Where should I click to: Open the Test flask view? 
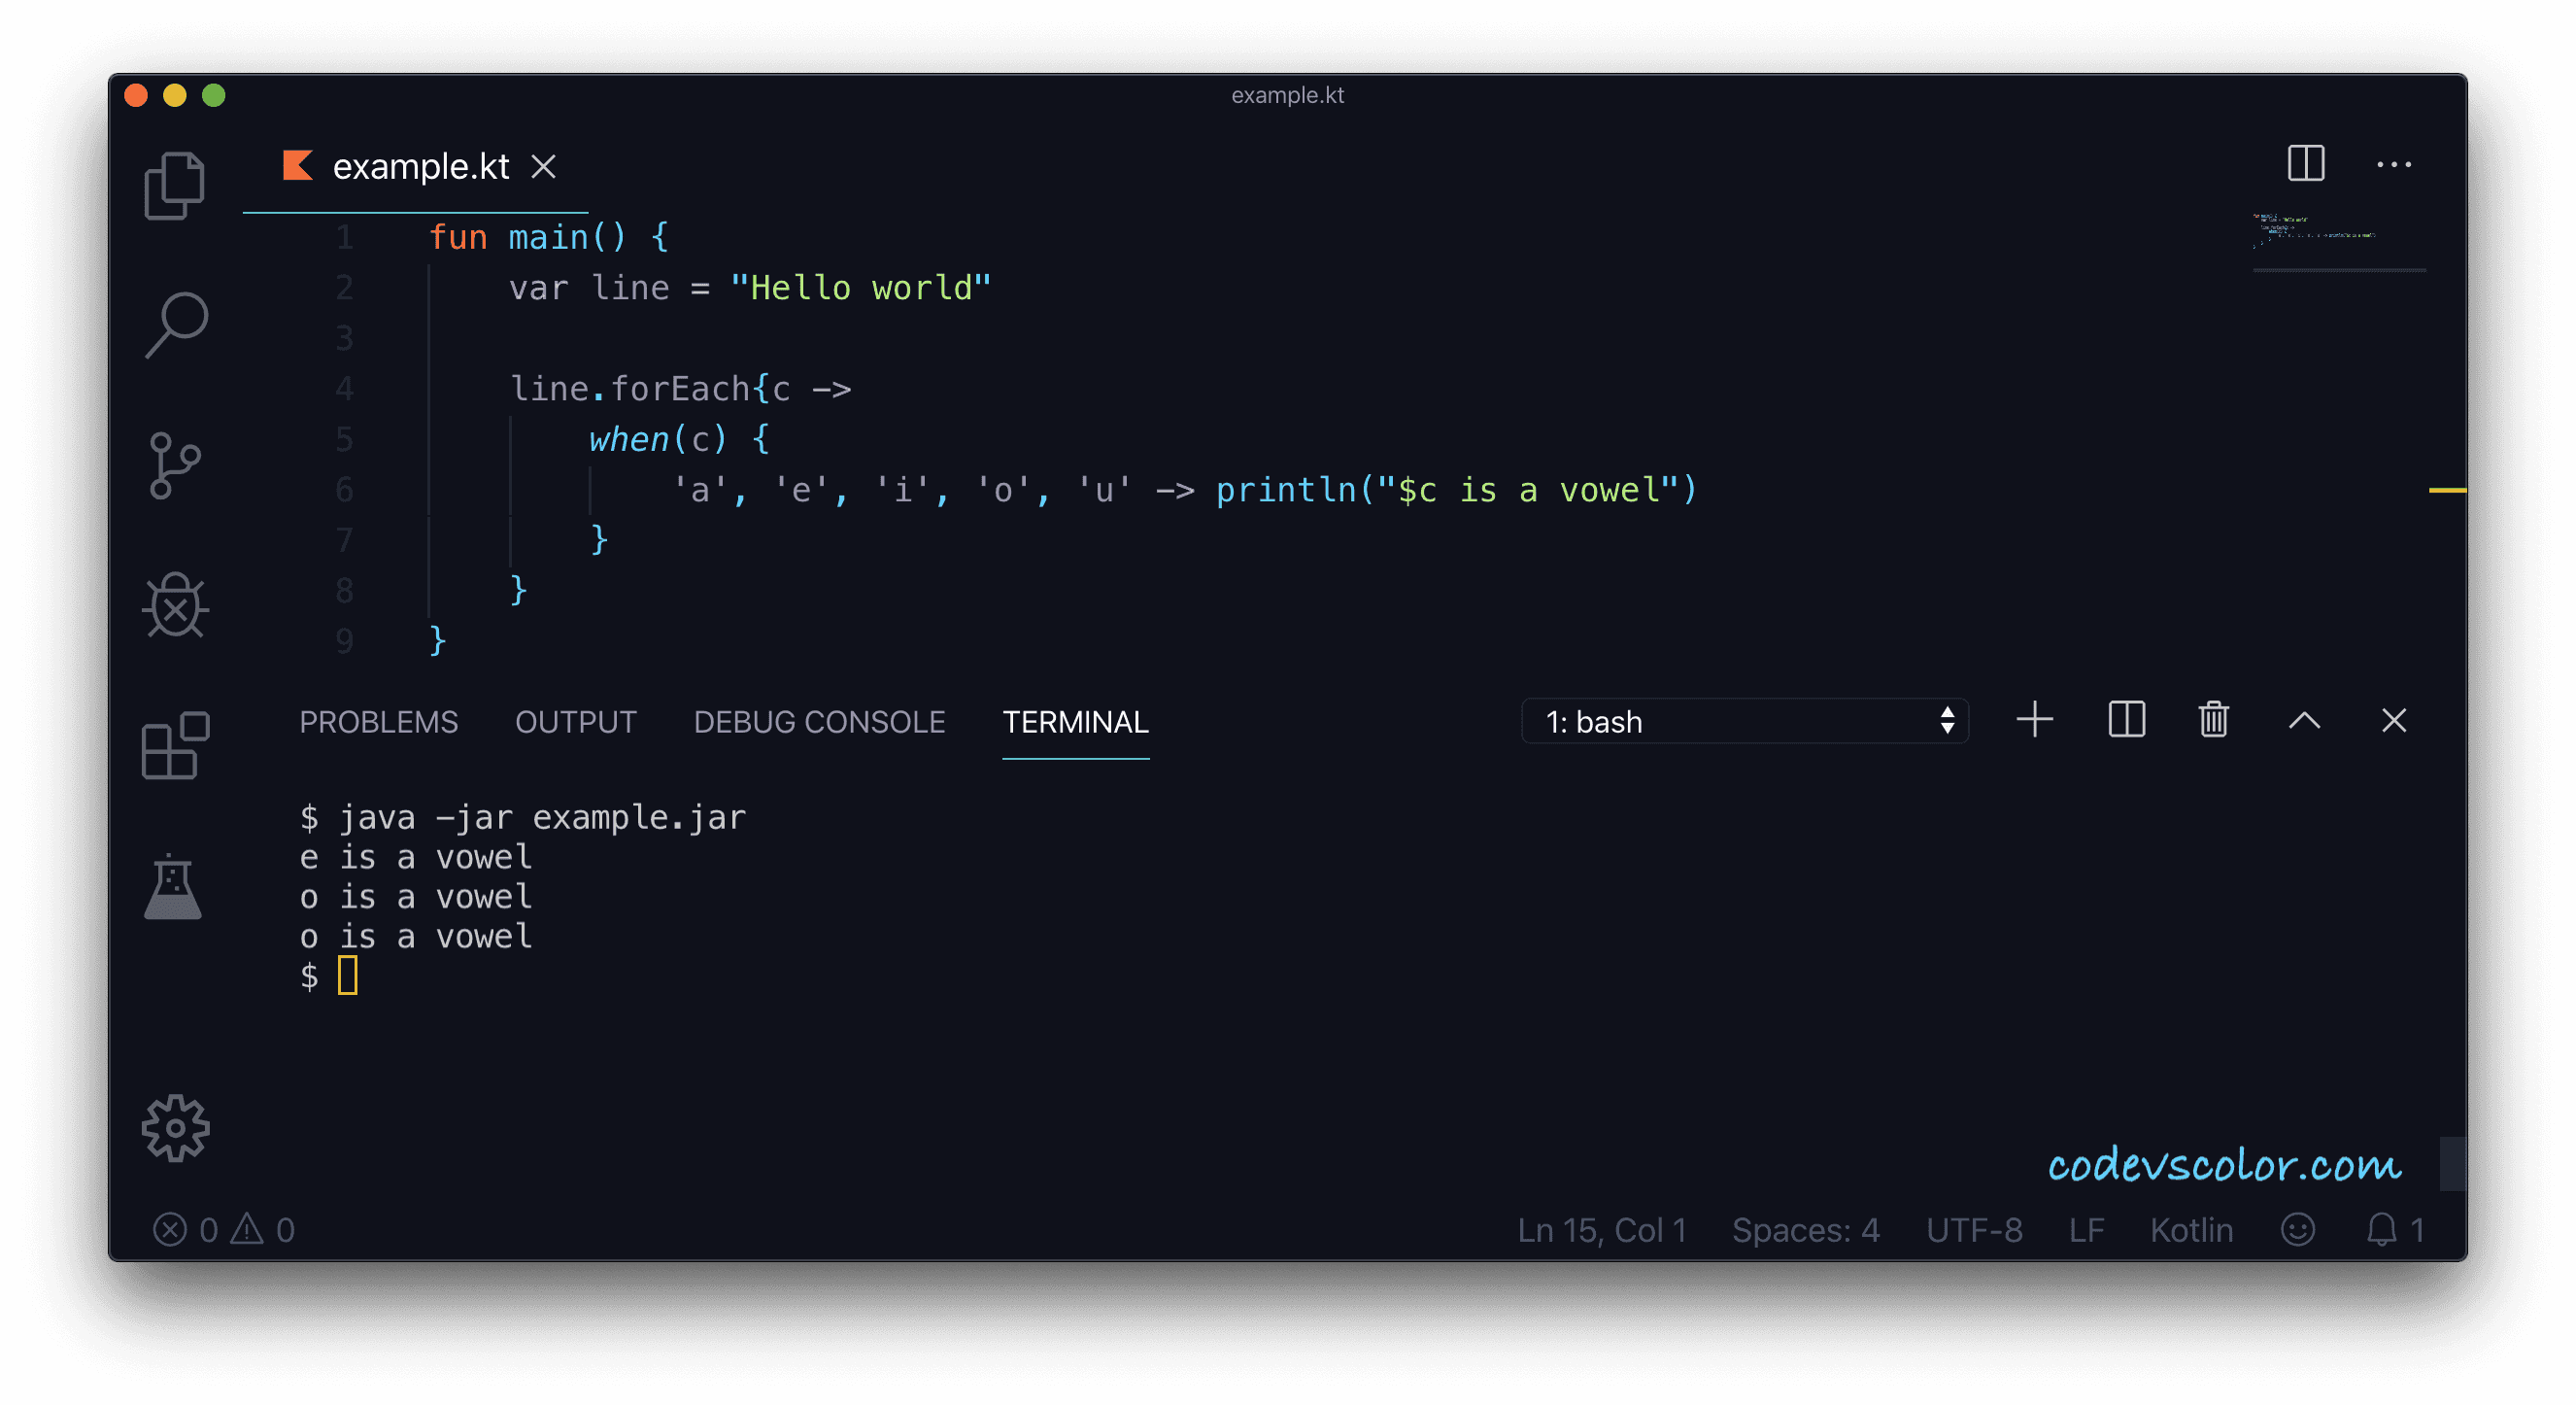(173, 886)
